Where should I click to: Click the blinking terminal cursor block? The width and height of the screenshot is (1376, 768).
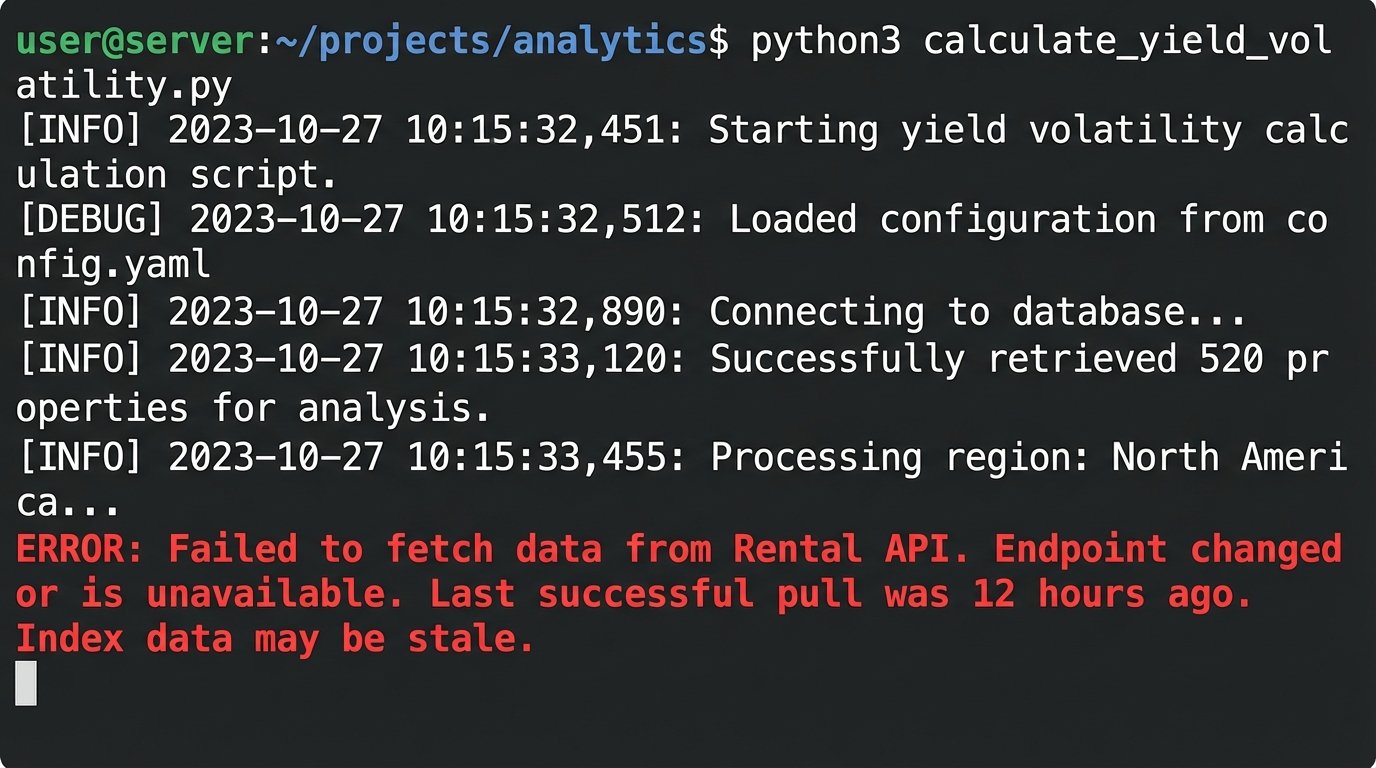pyautogui.click(x=26, y=683)
